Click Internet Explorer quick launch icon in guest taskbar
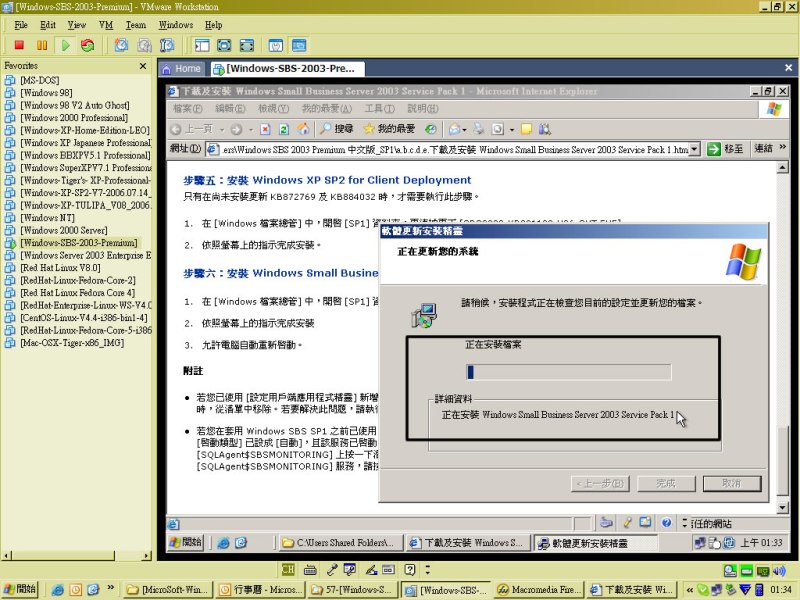 [223, 543]
